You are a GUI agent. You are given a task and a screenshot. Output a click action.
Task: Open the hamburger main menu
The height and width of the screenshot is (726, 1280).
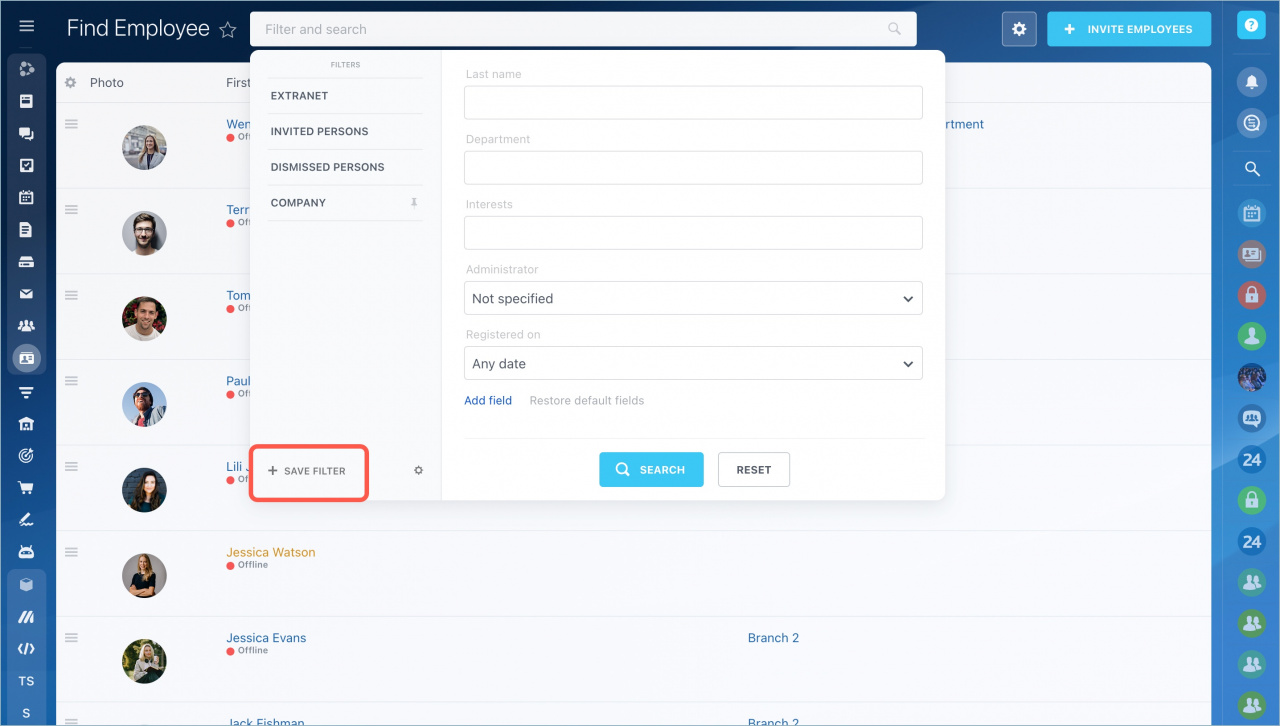[x=27, y=26]
